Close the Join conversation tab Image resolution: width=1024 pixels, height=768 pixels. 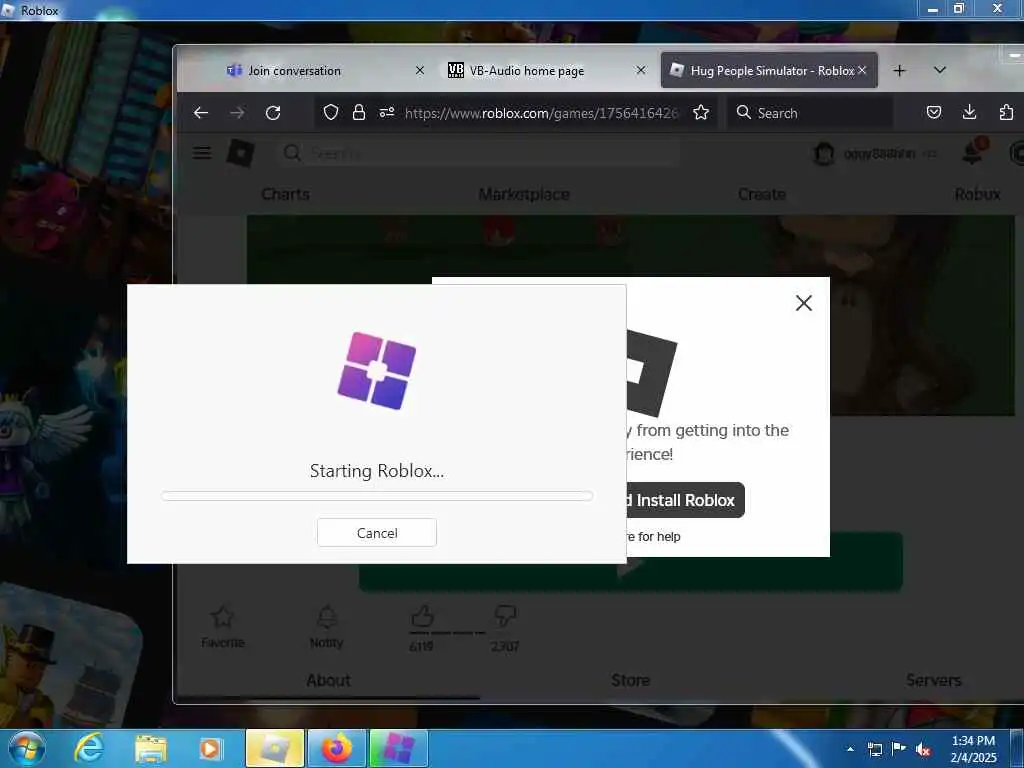point(420,71)
